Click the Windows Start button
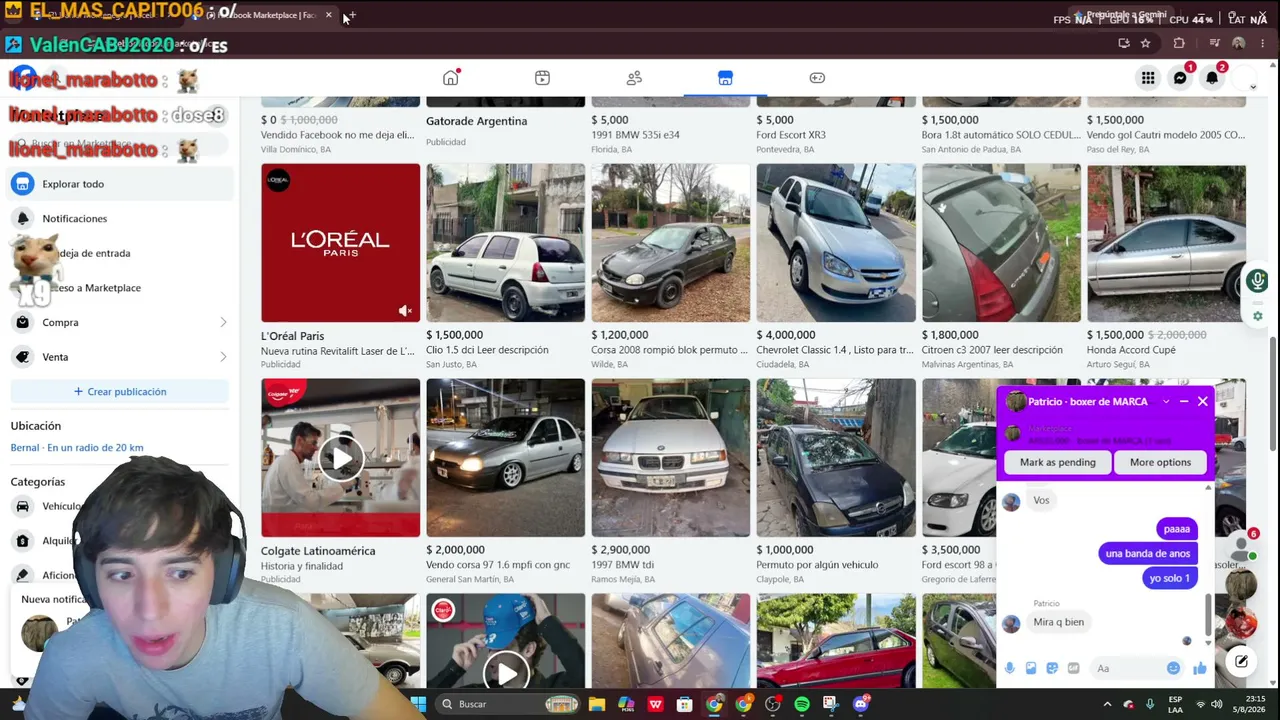Image resolution: width=1280 pixels, height=720 pixels. pos(419,704)
